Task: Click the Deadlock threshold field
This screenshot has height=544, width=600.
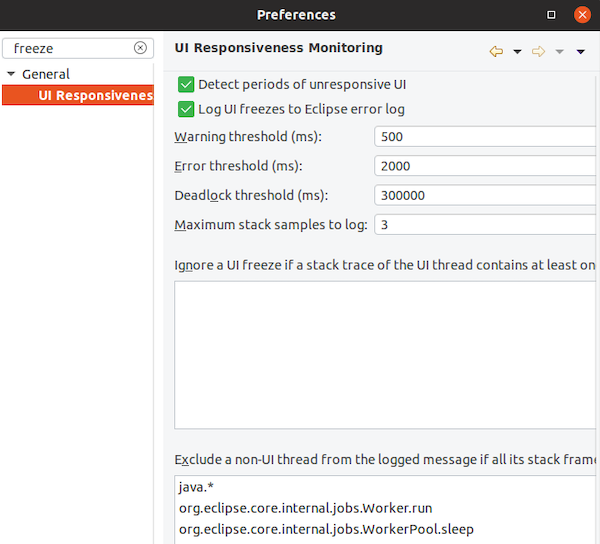Action: (486, 196)
